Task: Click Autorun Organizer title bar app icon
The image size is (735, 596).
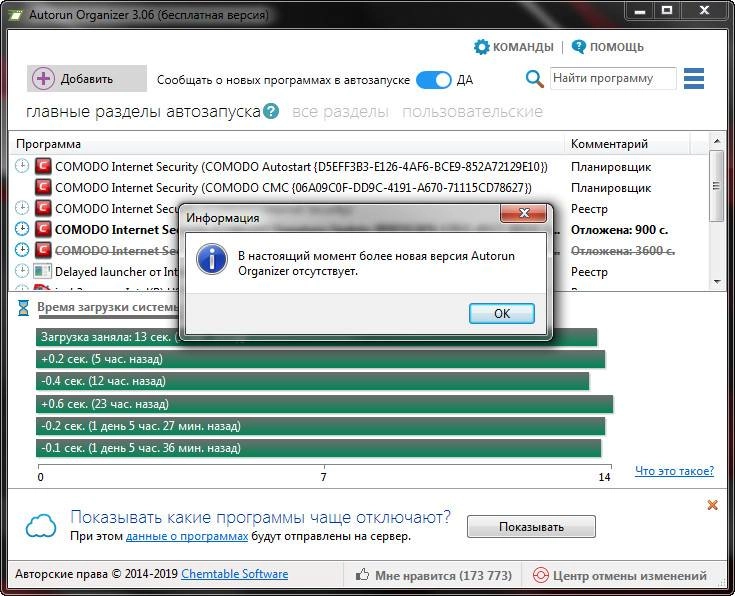Action: point(15,15)
